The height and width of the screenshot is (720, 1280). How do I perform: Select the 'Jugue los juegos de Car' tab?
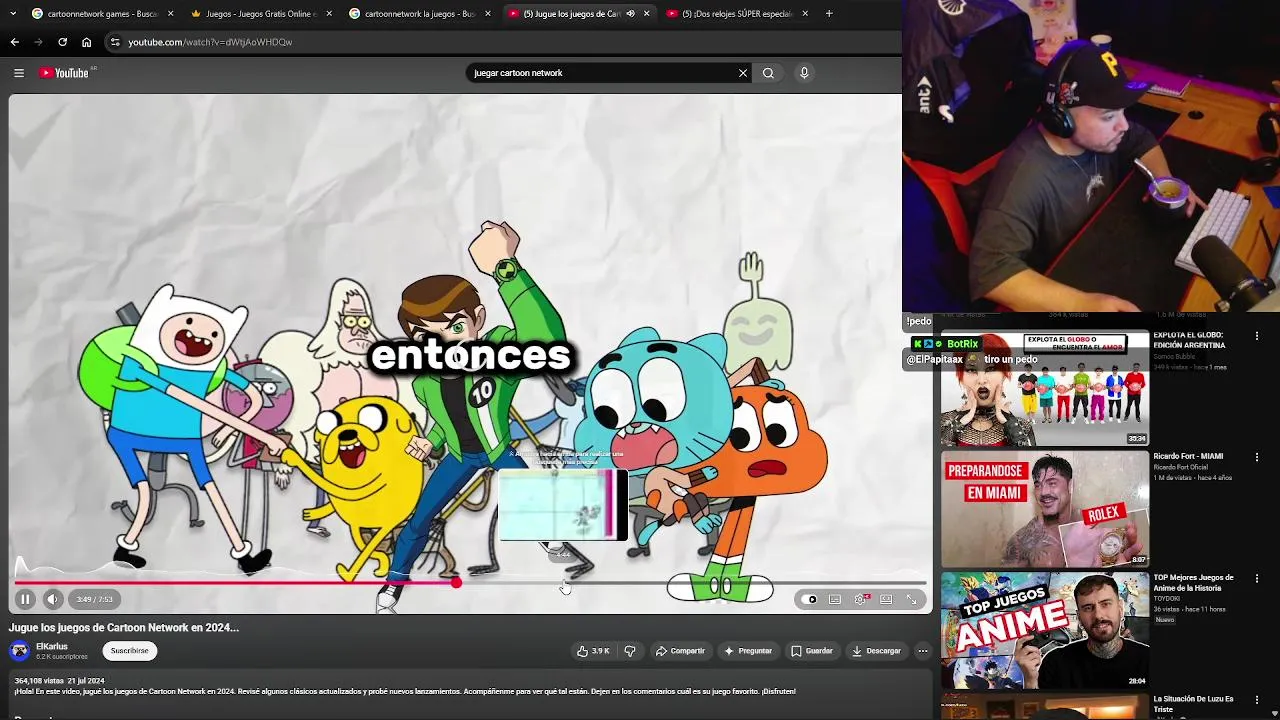(565, 14)
